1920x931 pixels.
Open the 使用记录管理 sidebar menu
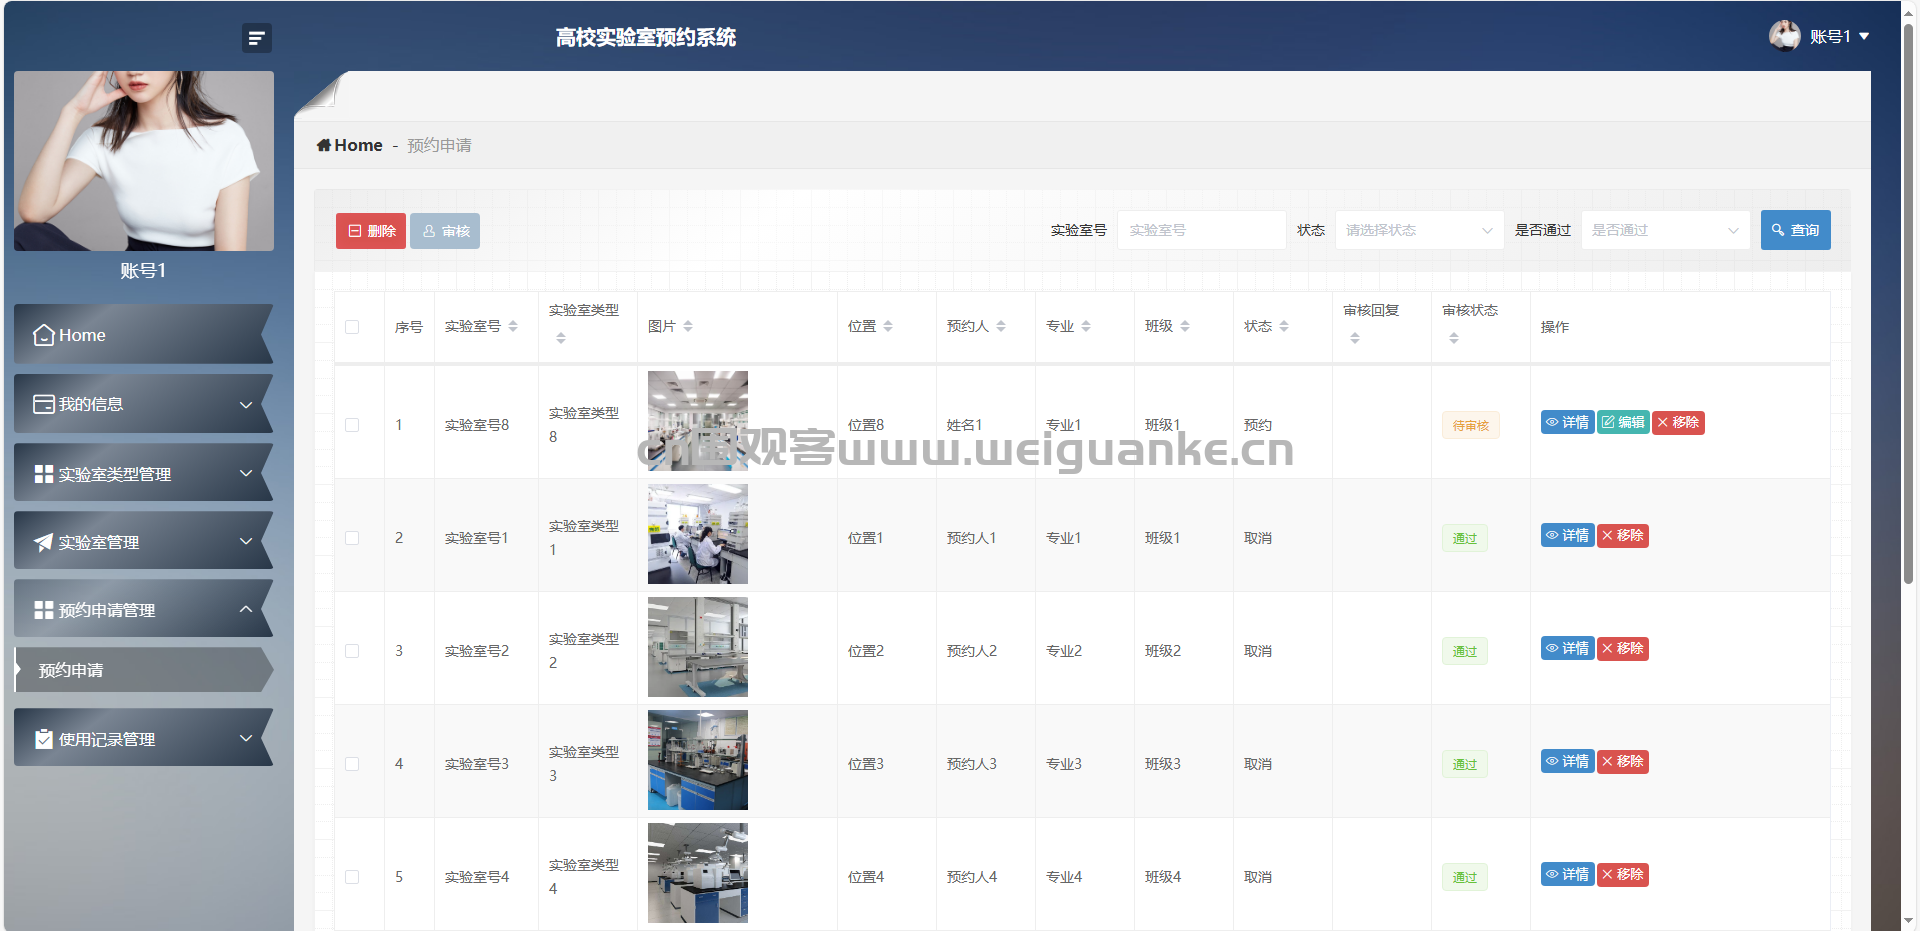point(143,738)
